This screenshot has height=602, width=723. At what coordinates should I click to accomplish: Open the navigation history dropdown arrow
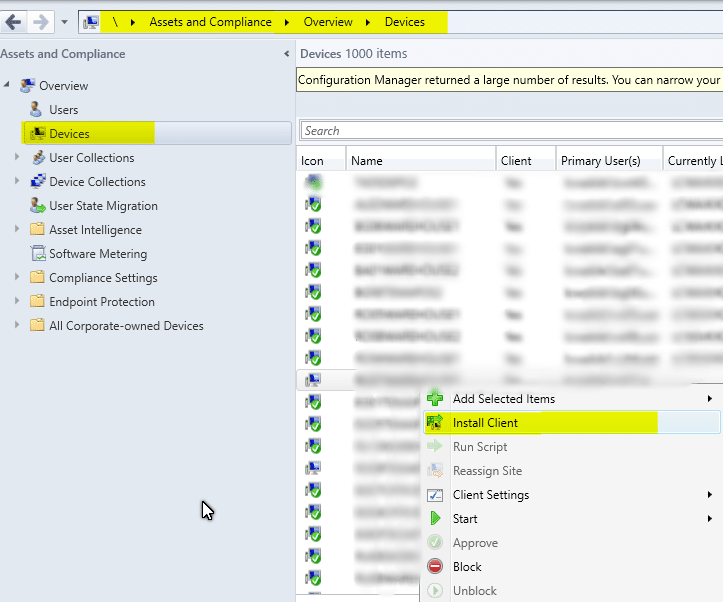64,22
